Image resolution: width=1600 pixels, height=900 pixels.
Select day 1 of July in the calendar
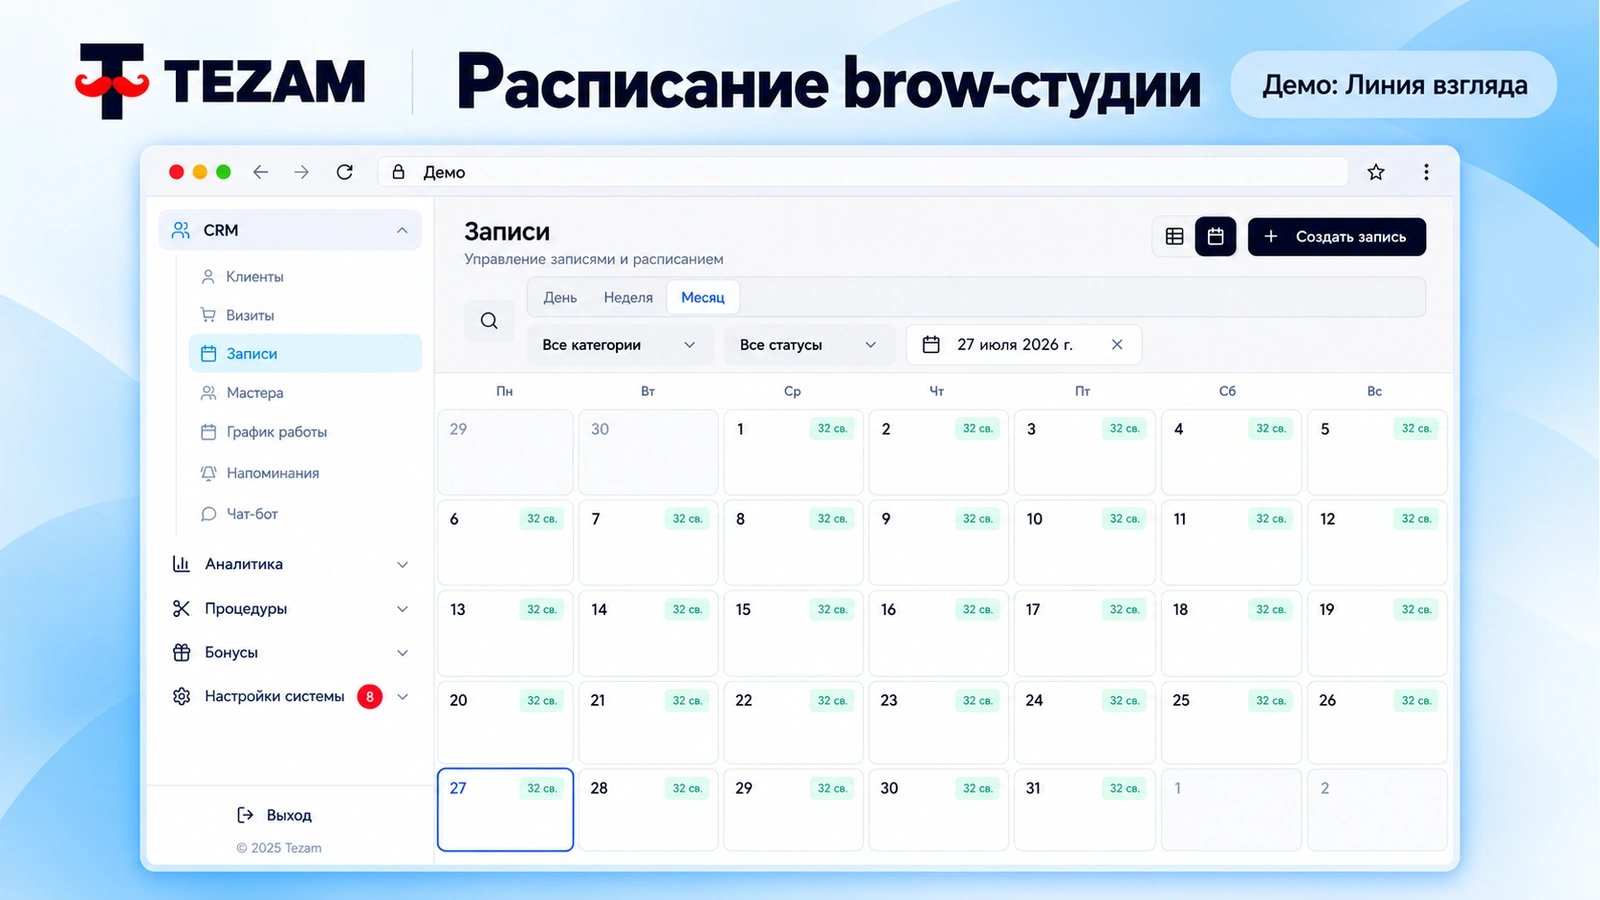(793, 452)
